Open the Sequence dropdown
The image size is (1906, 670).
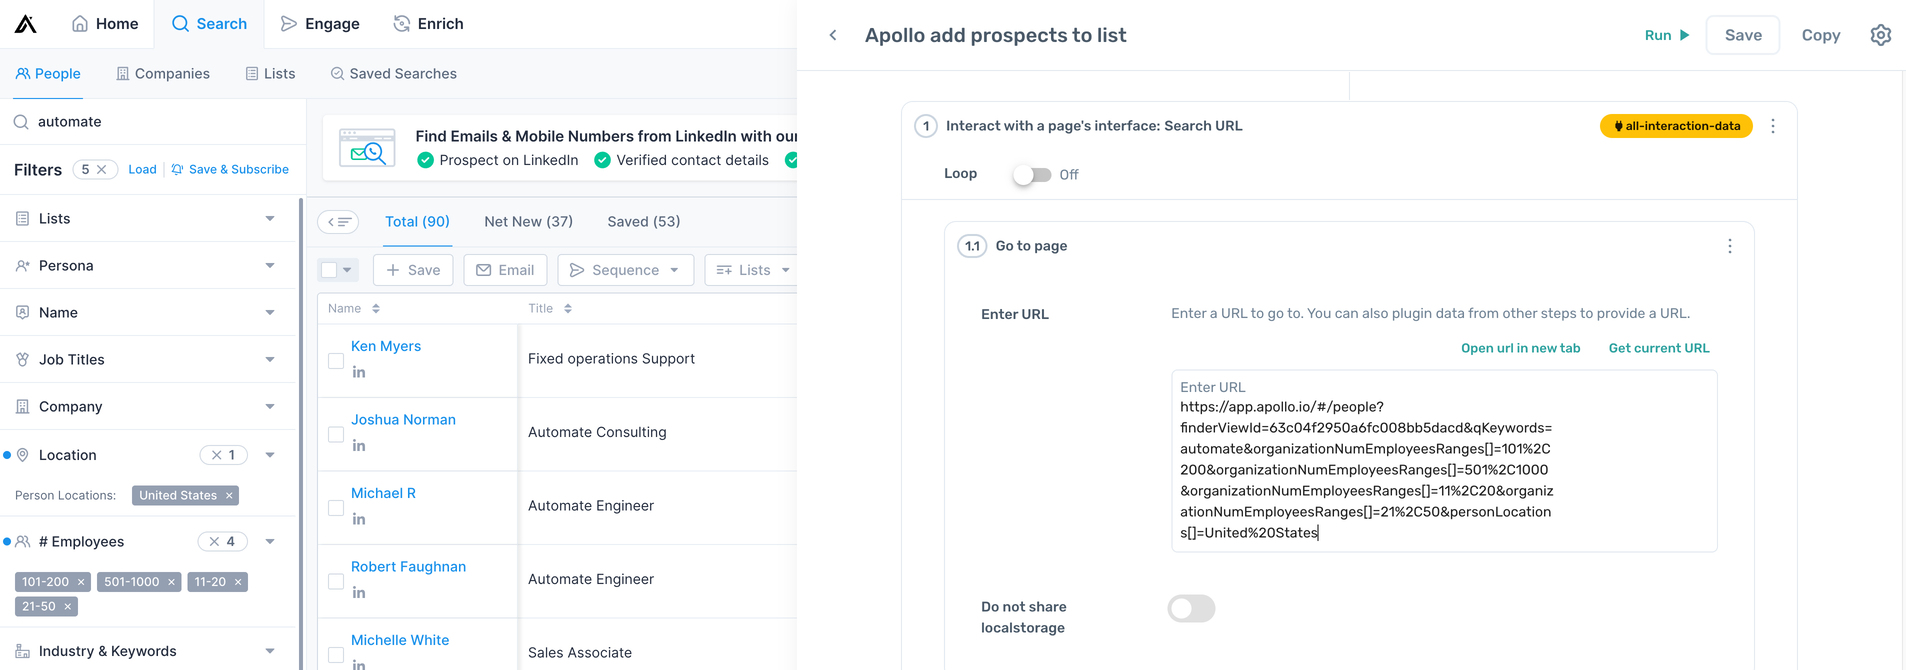(625, 270)
